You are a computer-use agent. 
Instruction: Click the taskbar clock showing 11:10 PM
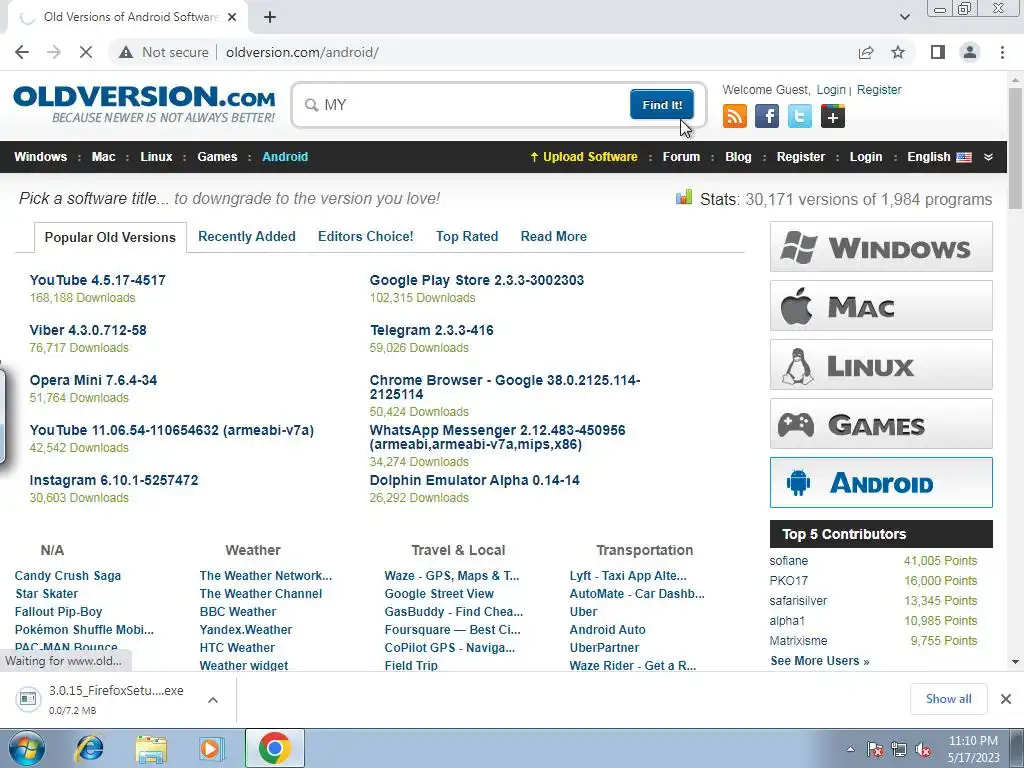coord(973,749)
